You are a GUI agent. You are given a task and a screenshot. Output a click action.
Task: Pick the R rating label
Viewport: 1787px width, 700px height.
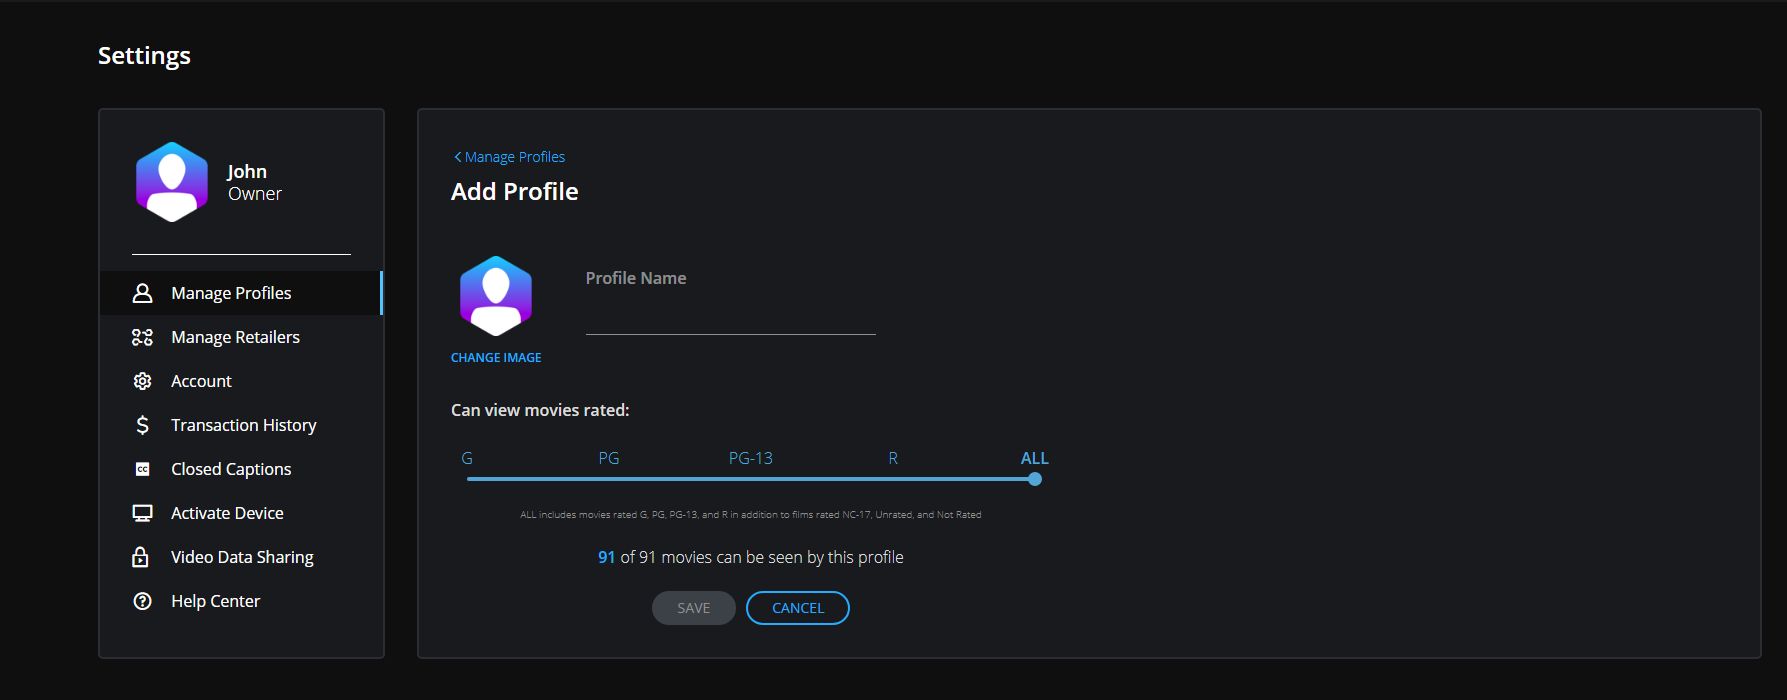point(893,458)
